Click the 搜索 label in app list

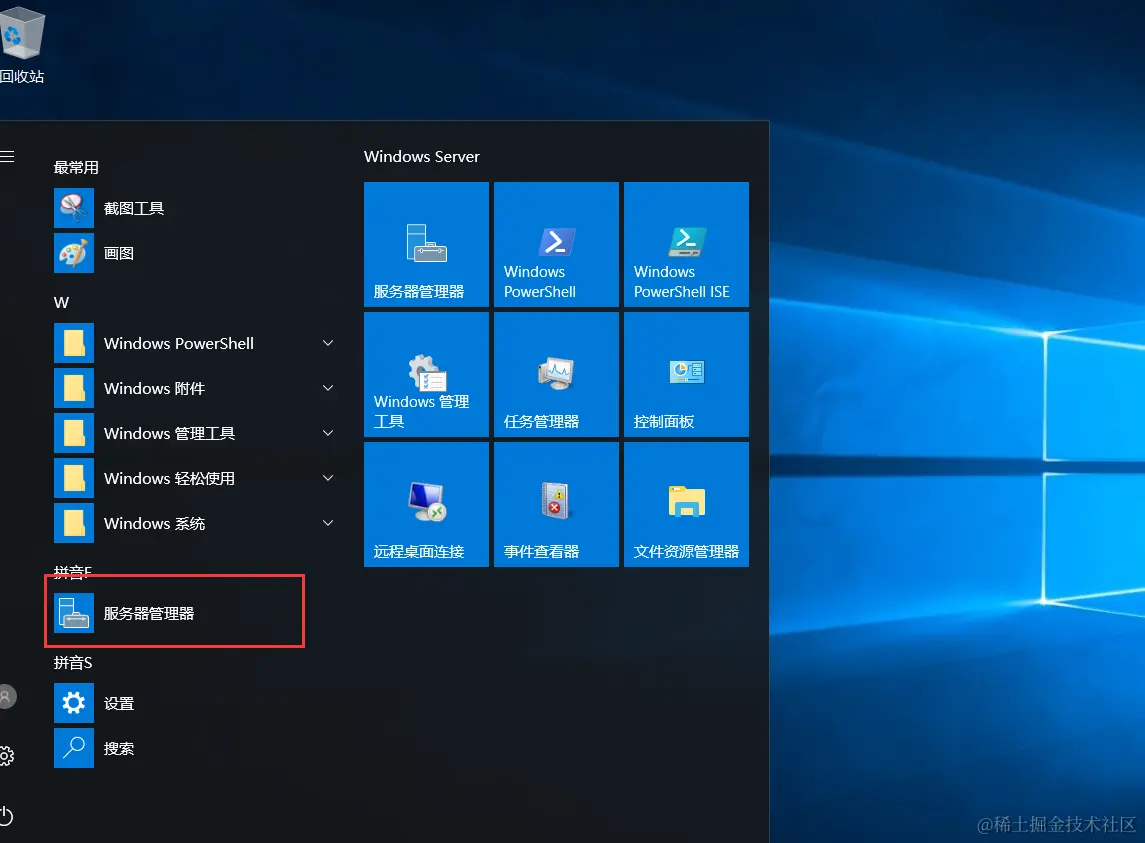coord(119,748)
